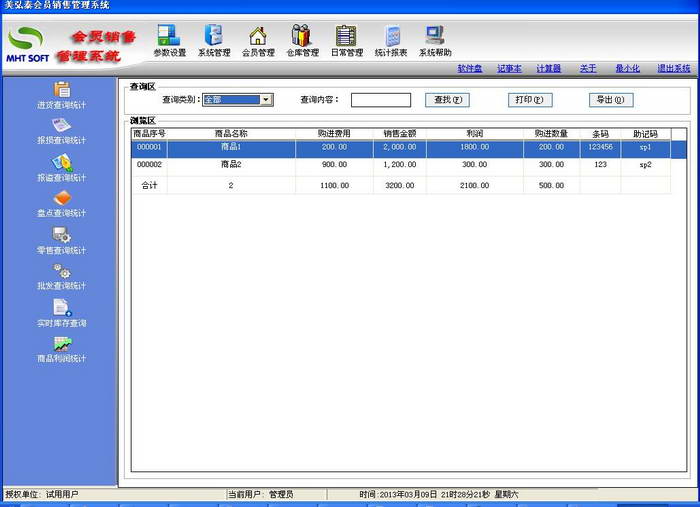Image resolution: width=700 pixels, height=507 pixels.
Task: Open 进货查询统计 in sidebar
Action: point(62,96)
